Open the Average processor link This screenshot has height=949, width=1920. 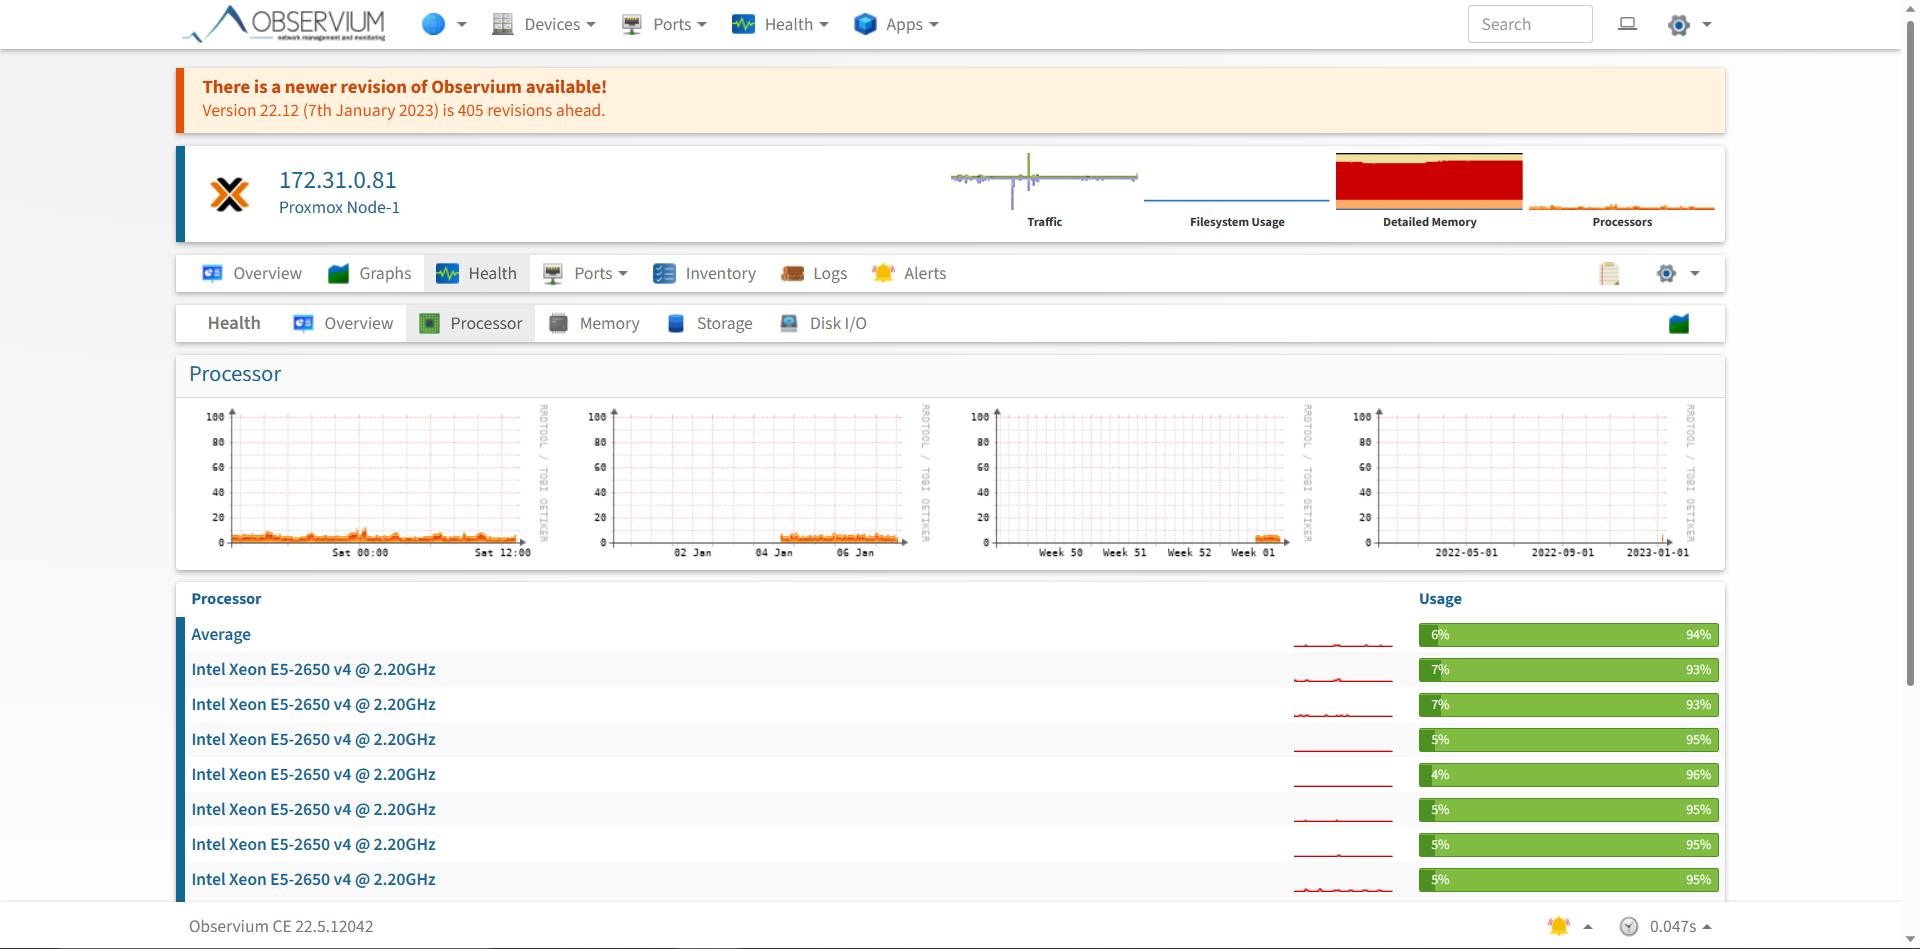click(x=221, y=634)
